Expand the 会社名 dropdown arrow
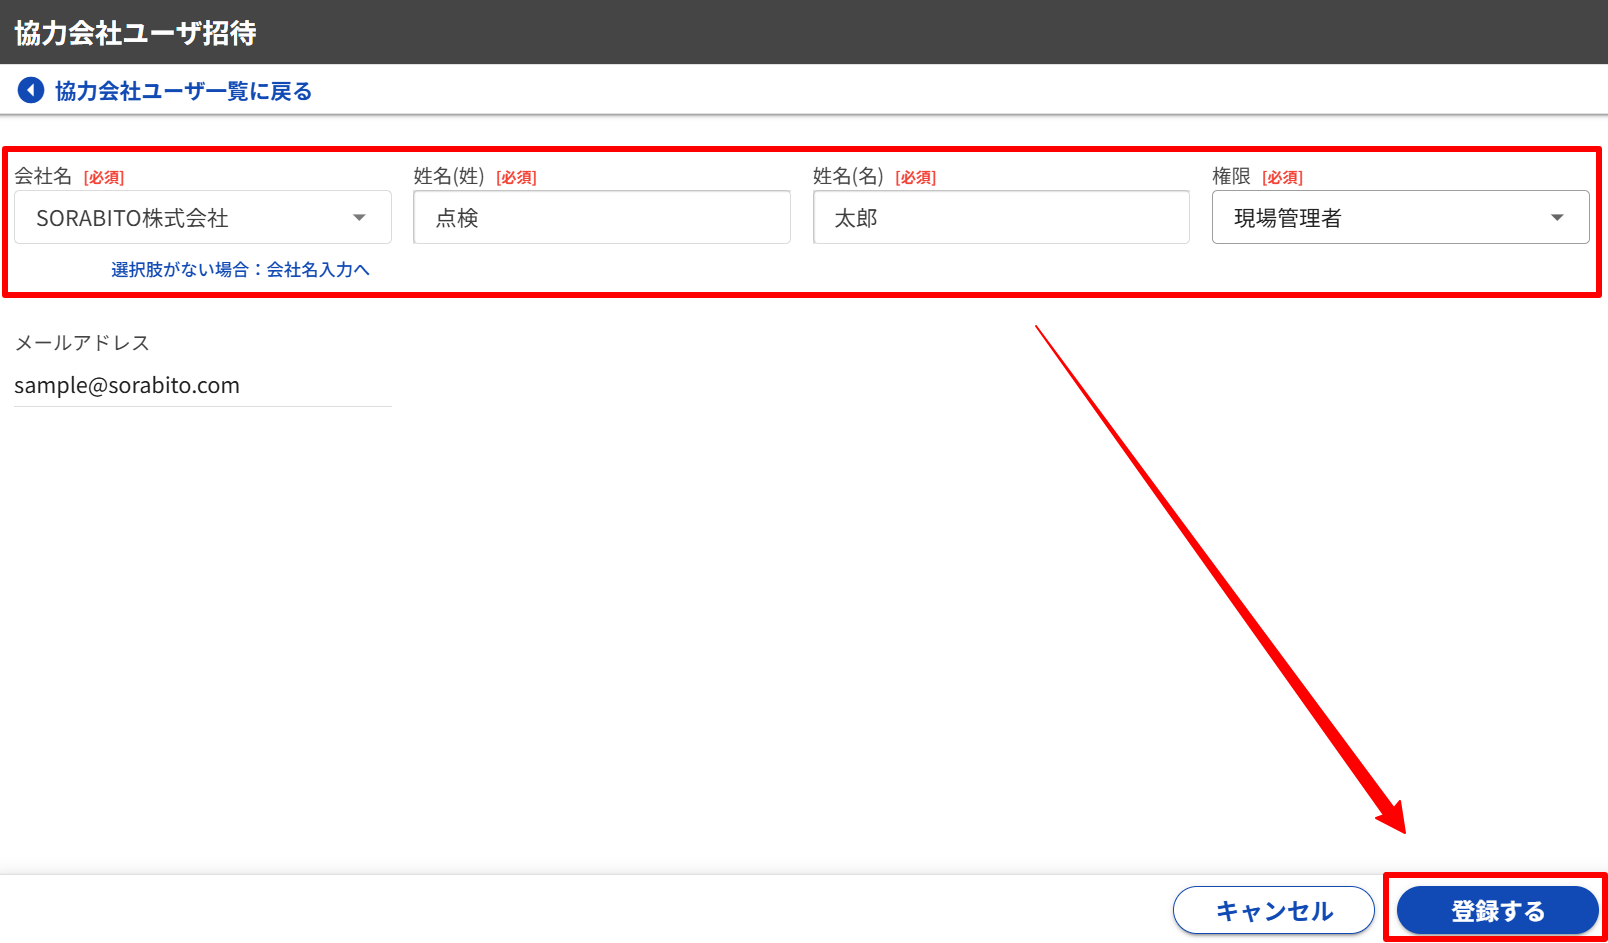Image resolution: width=1608 pixels, height=943 pixels. pyautogui.click(x=359, y=218)
